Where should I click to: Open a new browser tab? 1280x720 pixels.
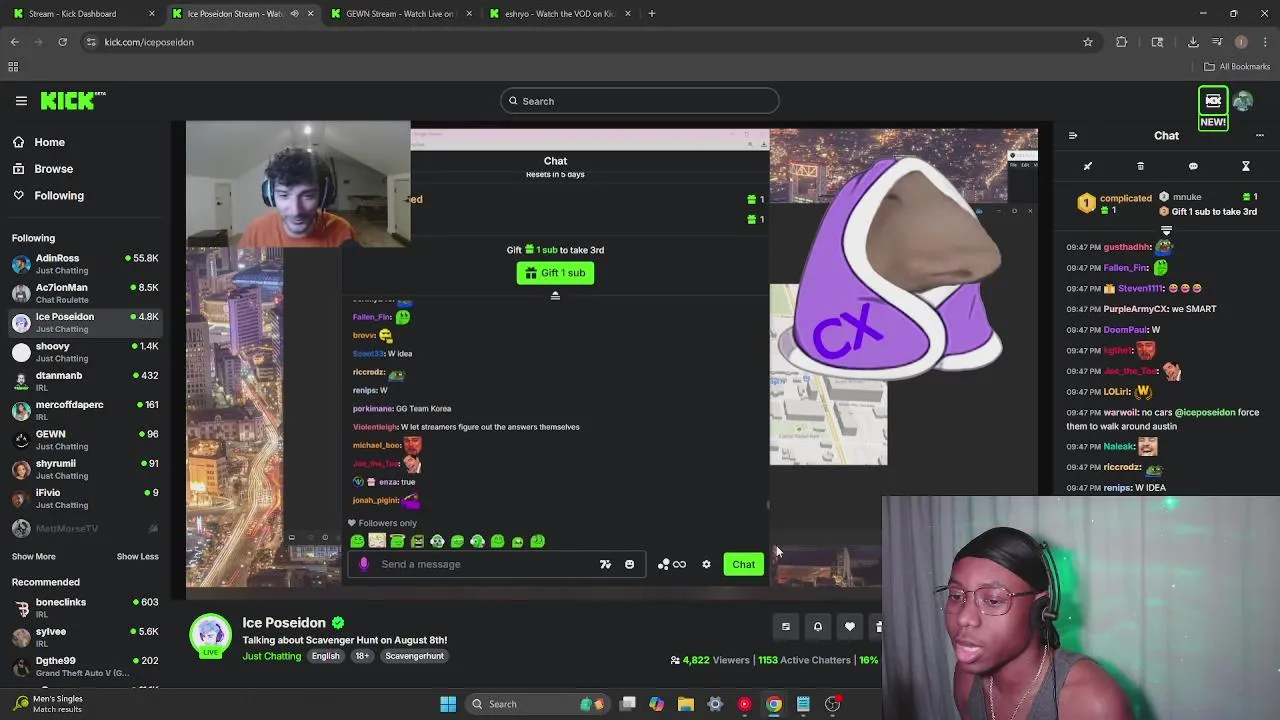tap(652, 14)
